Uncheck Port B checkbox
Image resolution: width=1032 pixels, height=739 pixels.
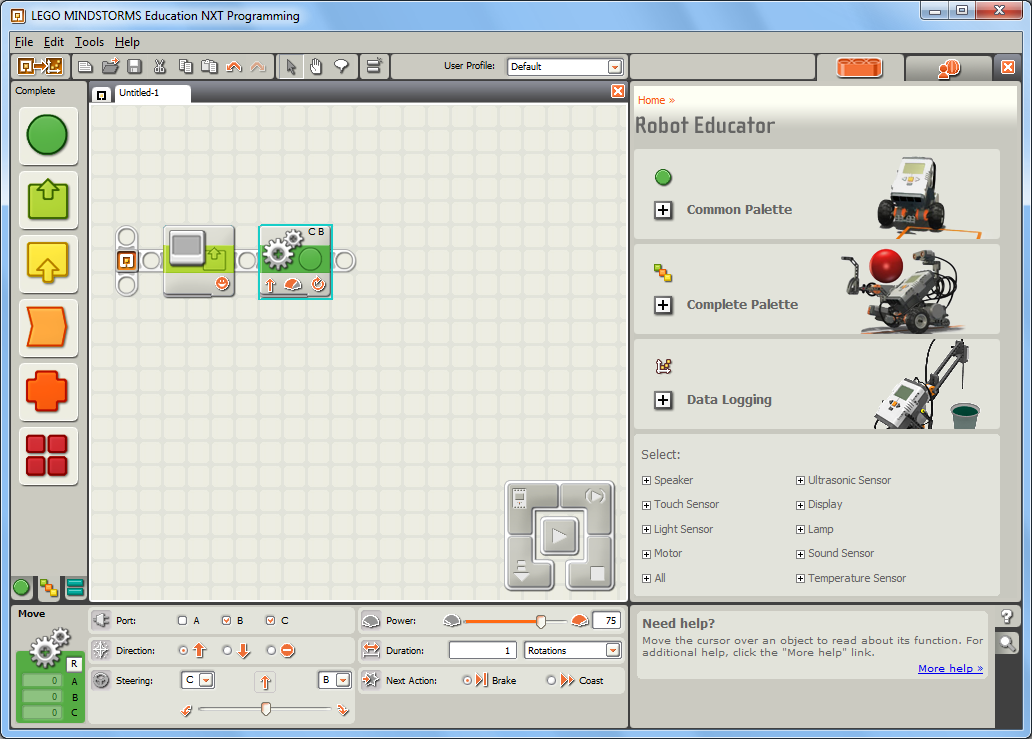click(226, 621)
